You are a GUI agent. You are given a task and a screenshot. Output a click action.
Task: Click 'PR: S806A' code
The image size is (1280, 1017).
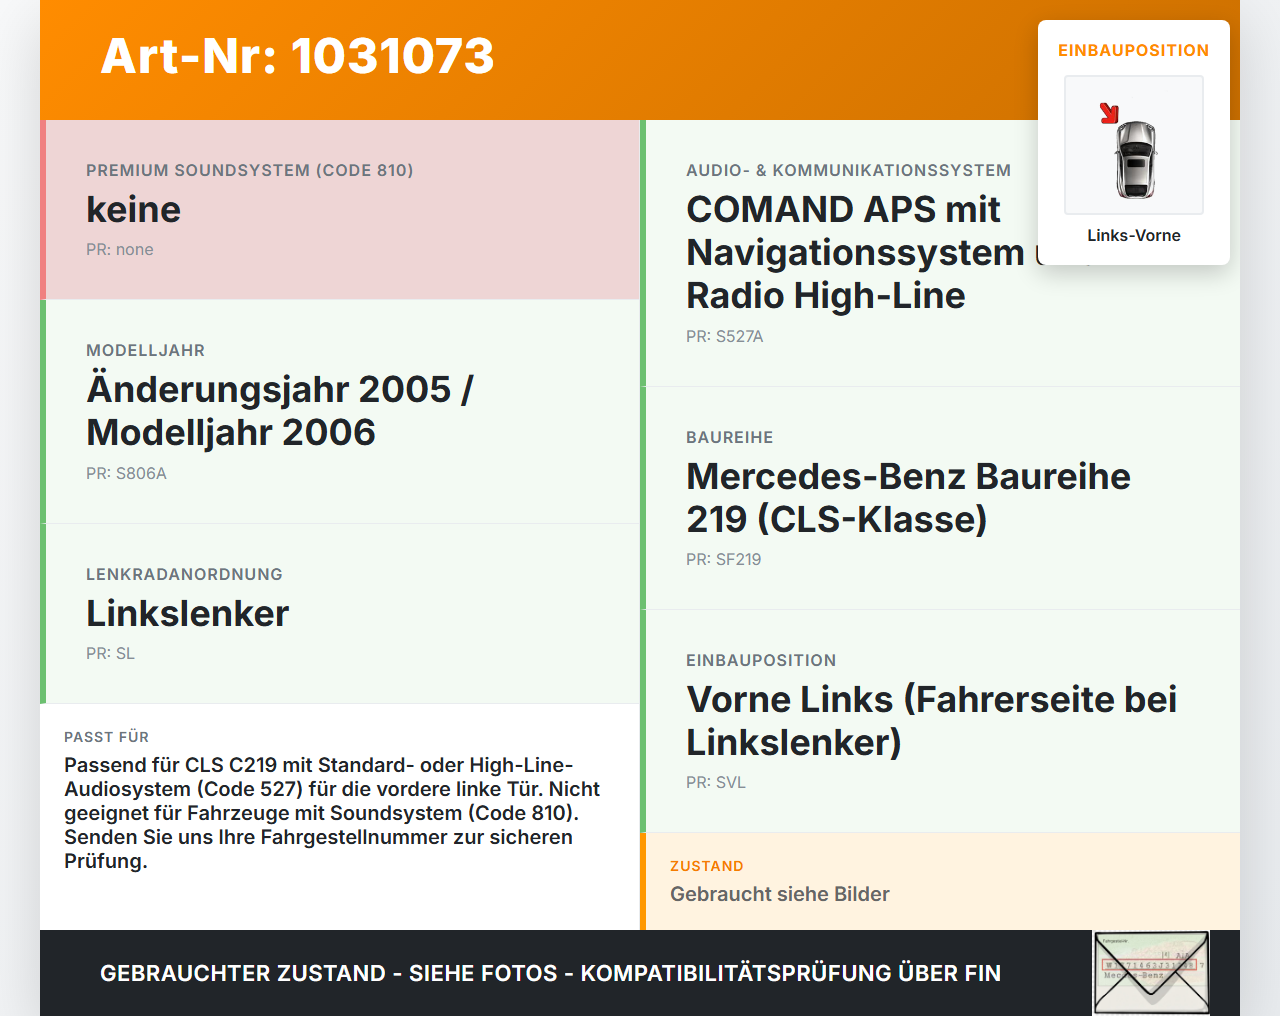[x=126, y=473]
